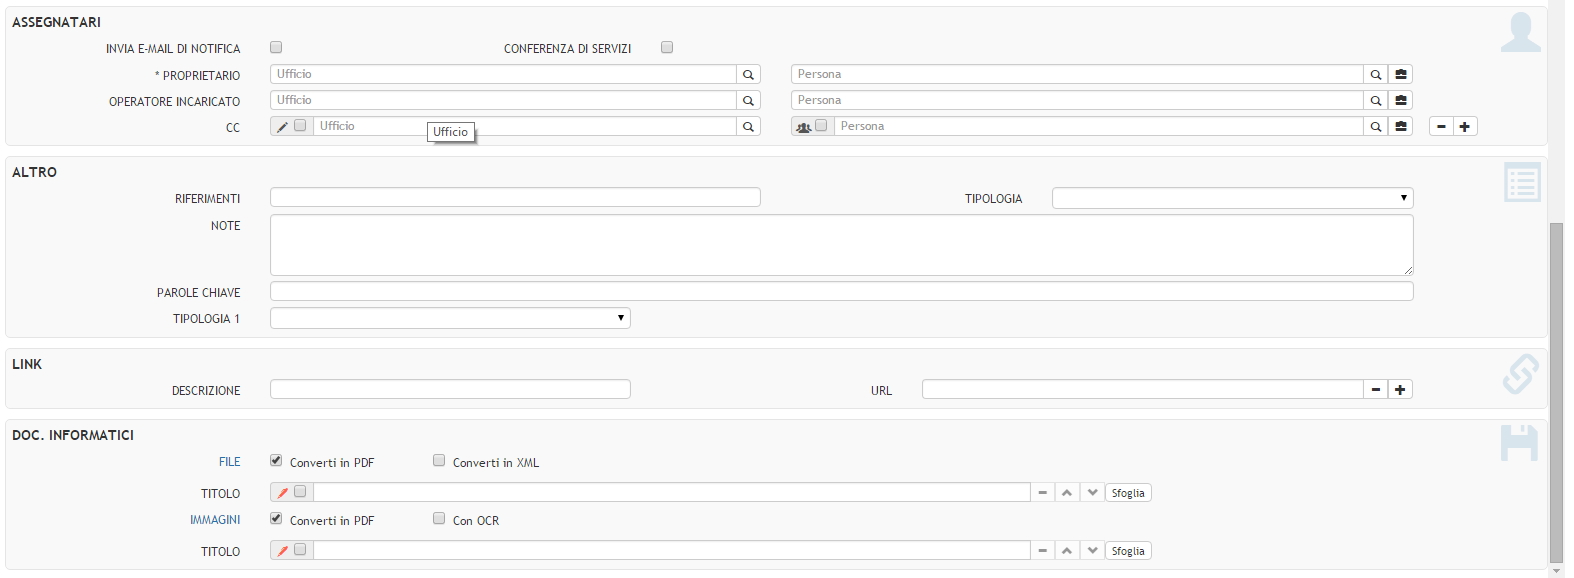Click the vertical page scrollbar
The image size is (1574, 578).
pyautogui.click(x=1556, y=390)
